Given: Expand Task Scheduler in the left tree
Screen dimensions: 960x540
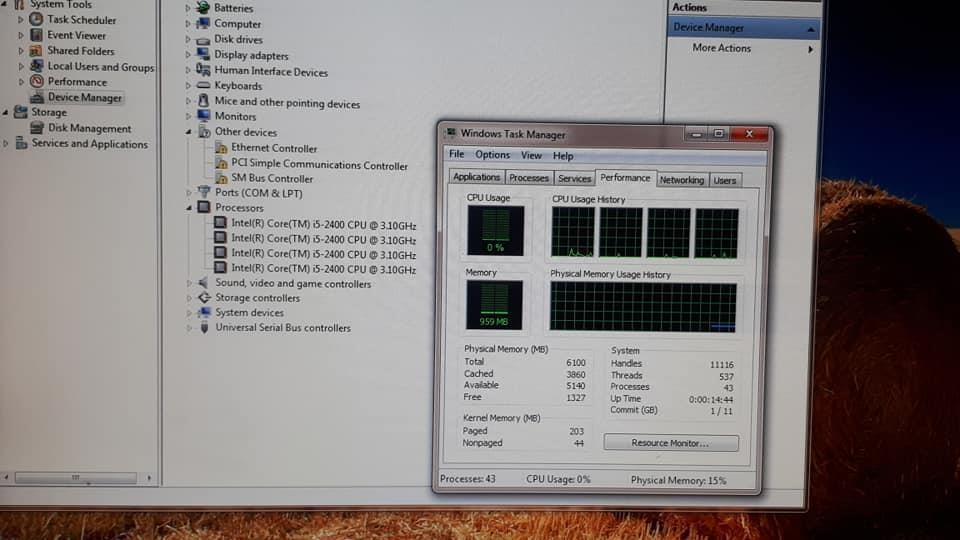Looking at the screenshot, I should [21, 20].
